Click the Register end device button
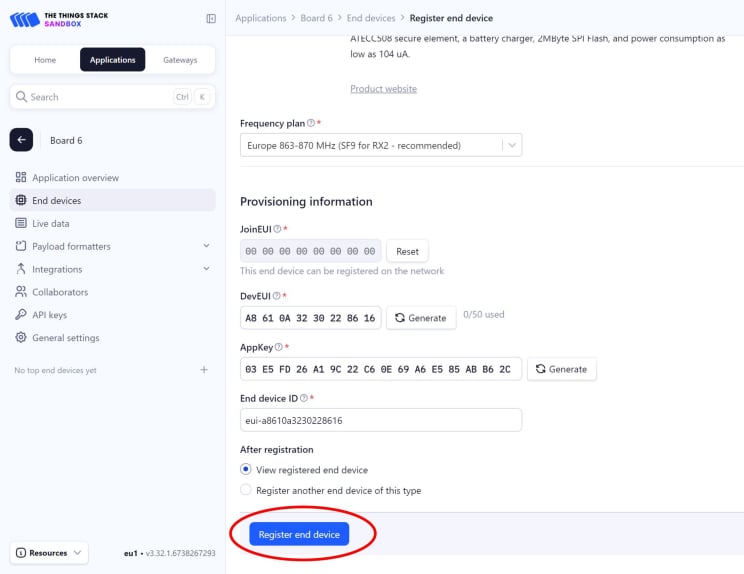Screen dimensions: 744x574 coord(299,534)
